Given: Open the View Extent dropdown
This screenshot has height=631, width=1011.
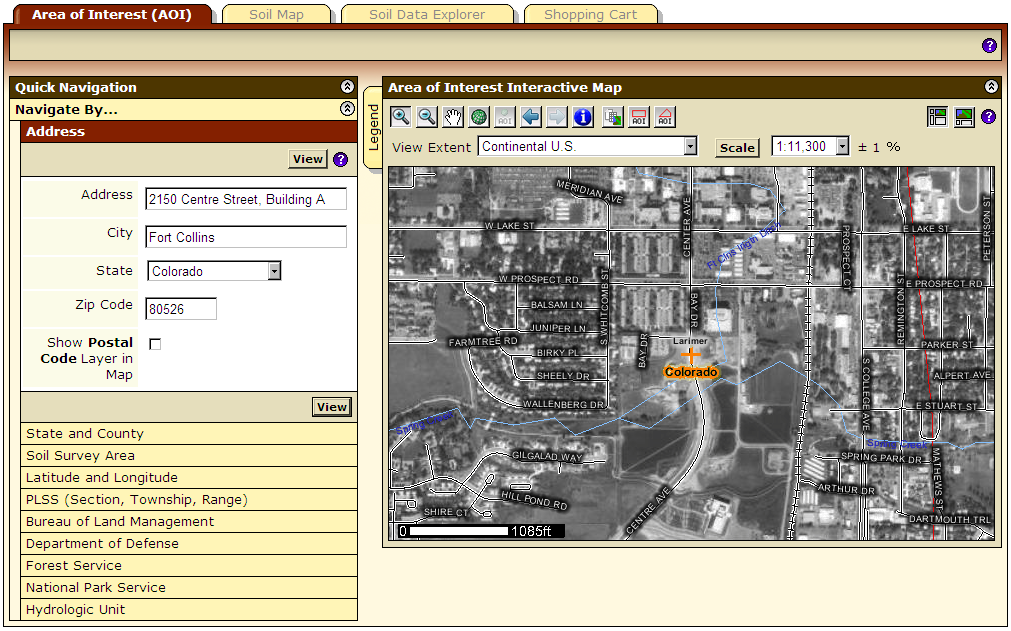Looking at the screenshot, I should coord(691,146).
